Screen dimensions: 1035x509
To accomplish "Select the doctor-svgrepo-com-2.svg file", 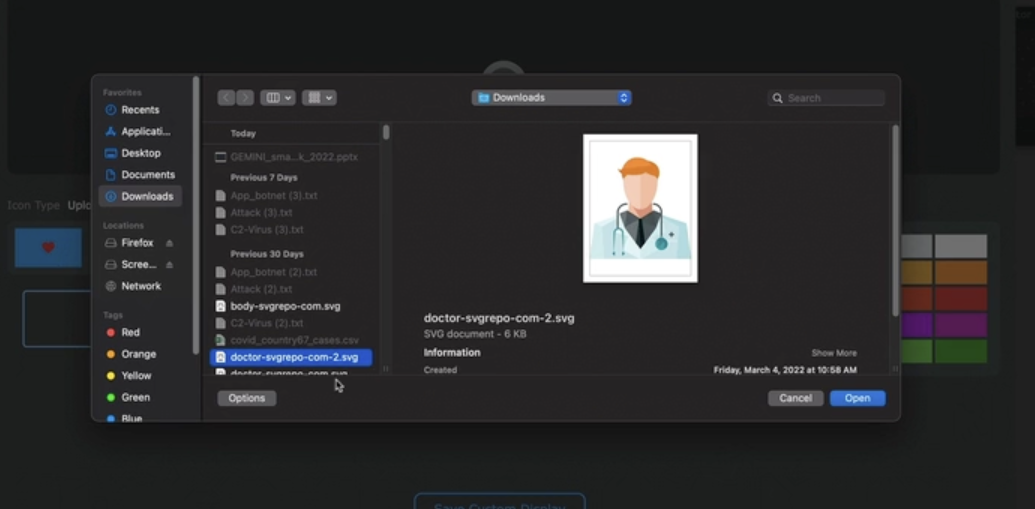I will pyautogui.click(x=293, y=357).
